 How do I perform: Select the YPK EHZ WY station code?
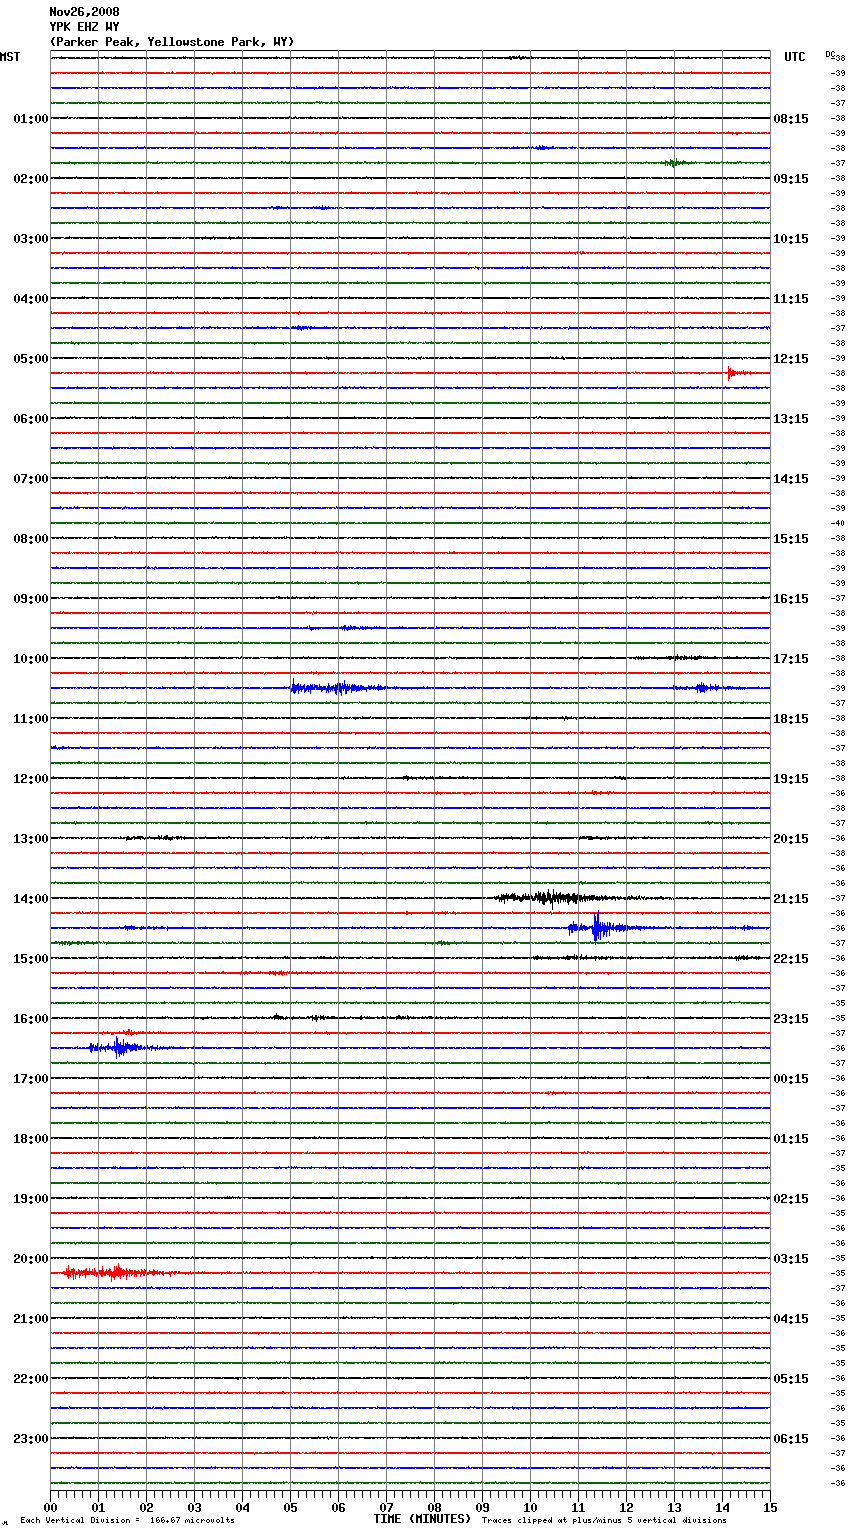[84, 27]
